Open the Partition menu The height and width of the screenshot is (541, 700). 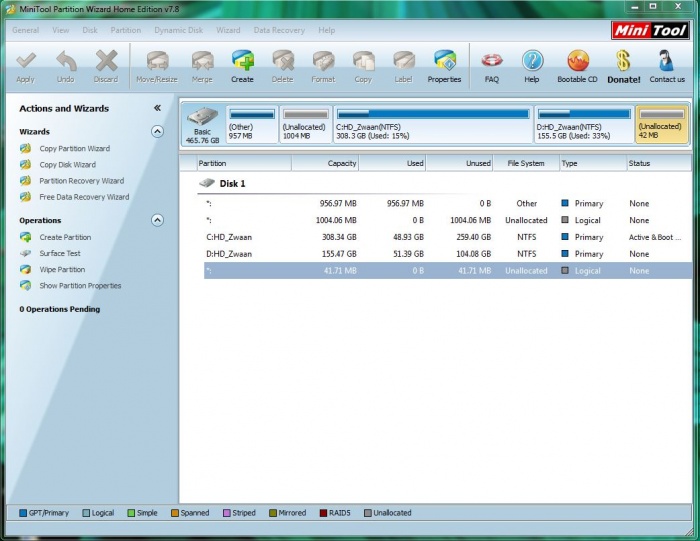[x=125, y=30]
